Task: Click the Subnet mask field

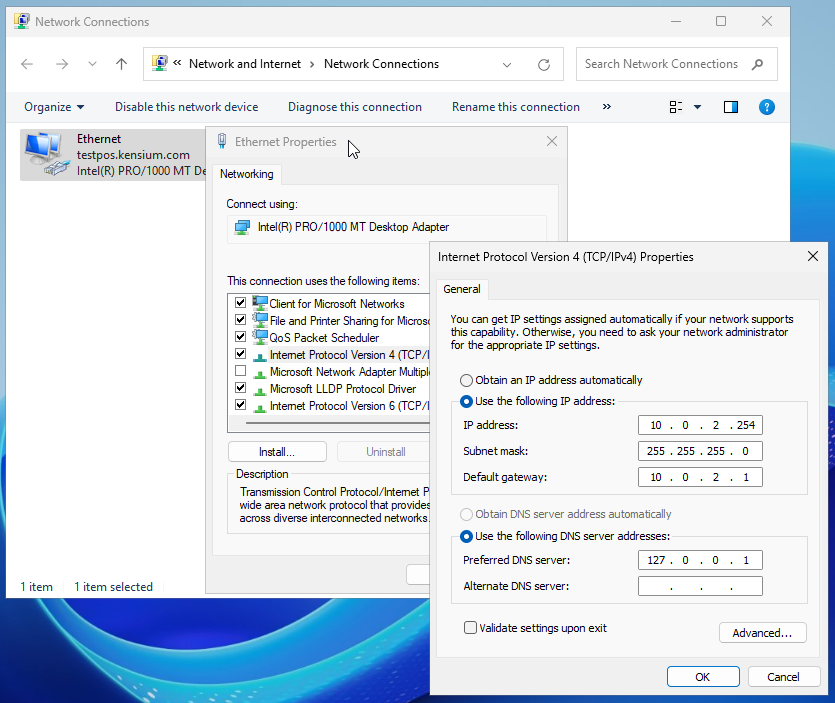Action: click(x=700, y=451)
